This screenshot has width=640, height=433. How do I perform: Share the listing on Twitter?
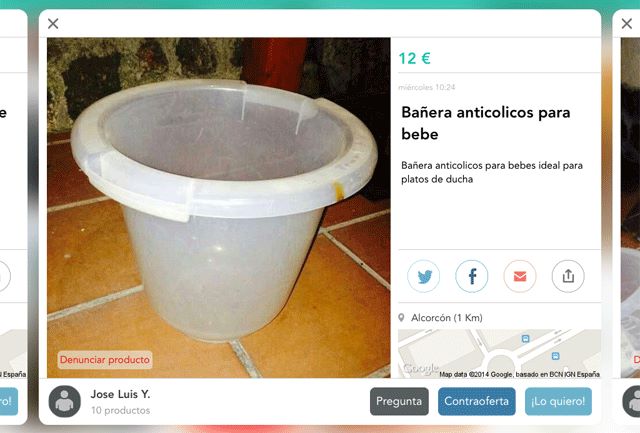423,276
